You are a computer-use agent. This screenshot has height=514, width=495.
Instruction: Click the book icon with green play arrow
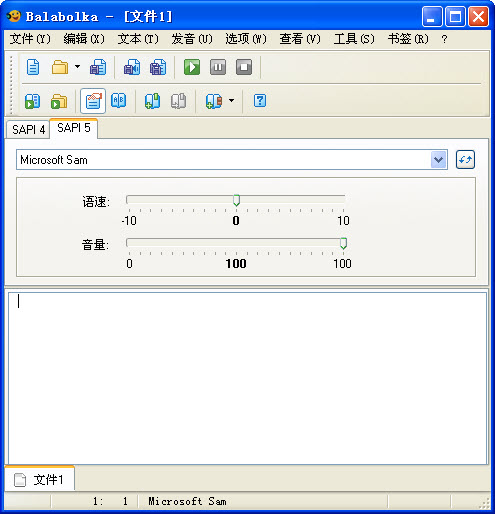[33, 101]
